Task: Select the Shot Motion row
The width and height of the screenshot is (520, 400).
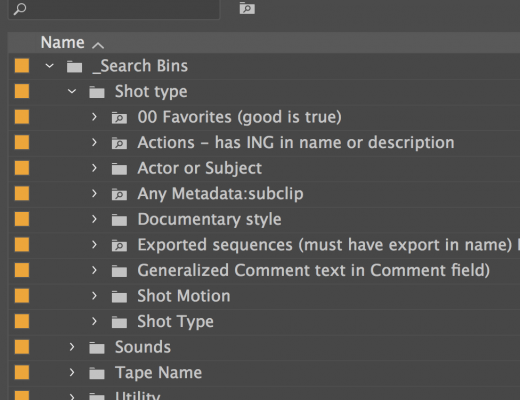Action: point(184,296)
